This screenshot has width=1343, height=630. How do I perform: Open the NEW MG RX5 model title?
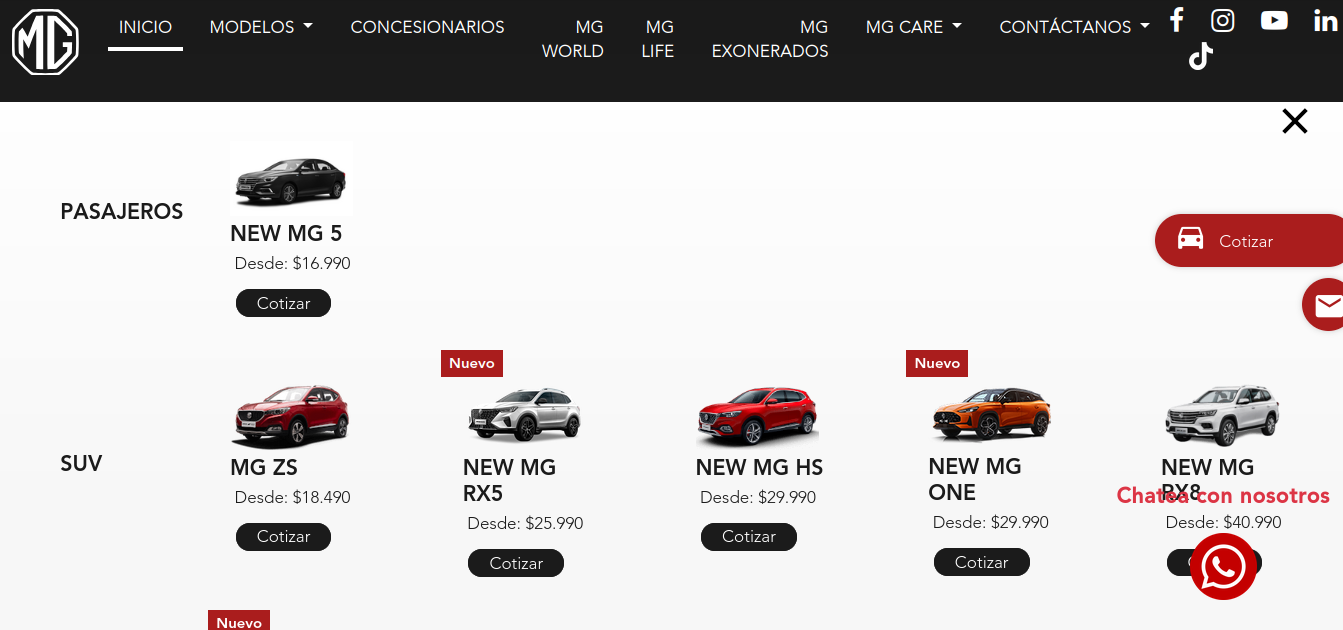tap(509, 480)
